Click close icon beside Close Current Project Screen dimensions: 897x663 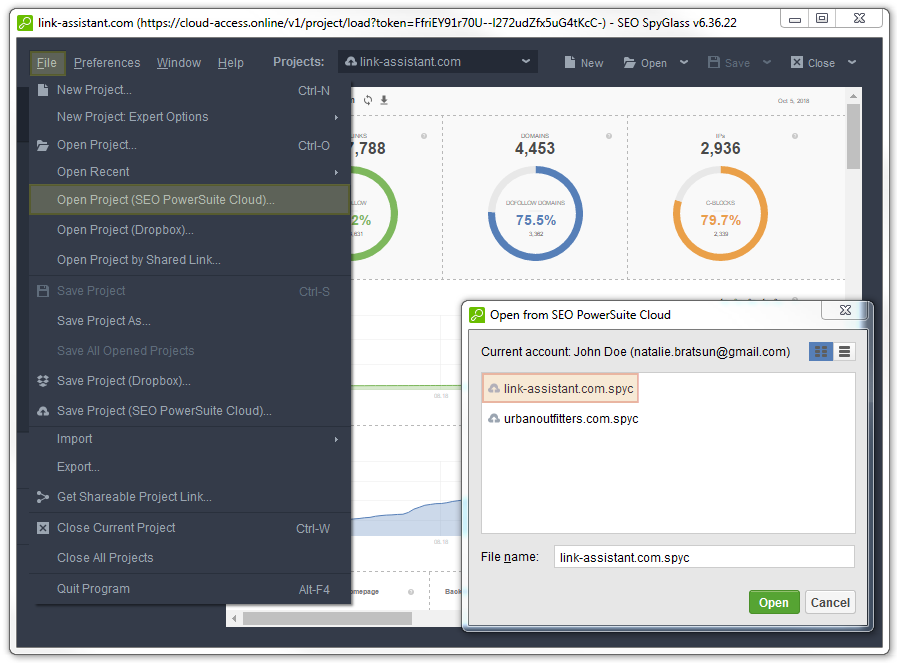[x=43, y=528]
